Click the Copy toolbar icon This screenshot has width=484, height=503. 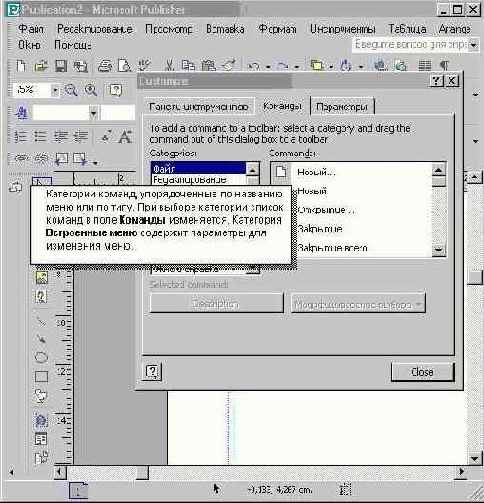[188, 66]
